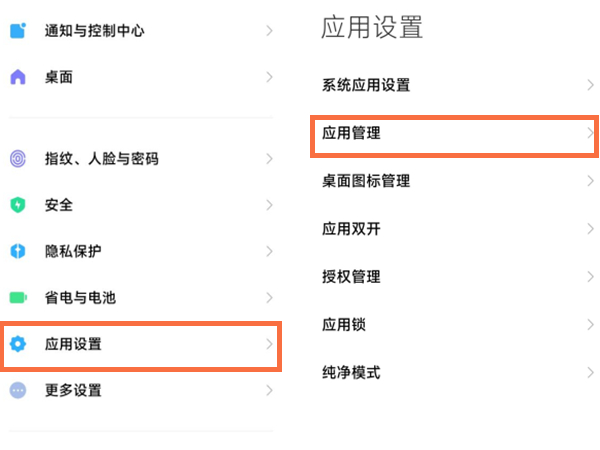Expand the chevron next to 纯净模式

(x=590, y=373)
